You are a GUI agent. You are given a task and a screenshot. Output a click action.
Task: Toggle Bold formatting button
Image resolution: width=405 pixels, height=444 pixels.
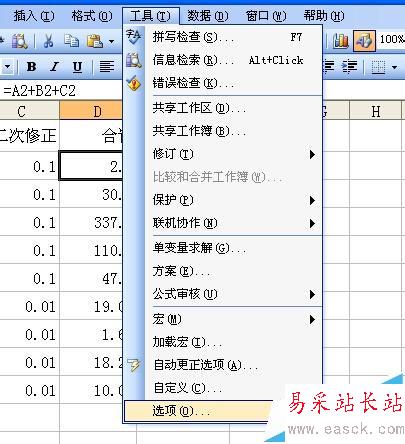click(x=32, y=67)
